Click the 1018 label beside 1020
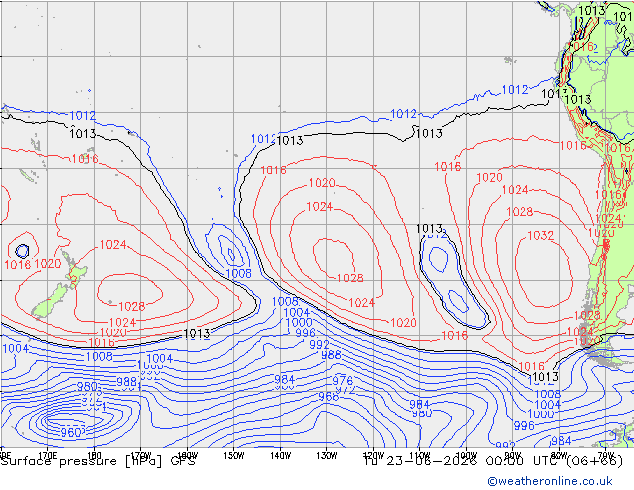 click(x=18, y=265)
